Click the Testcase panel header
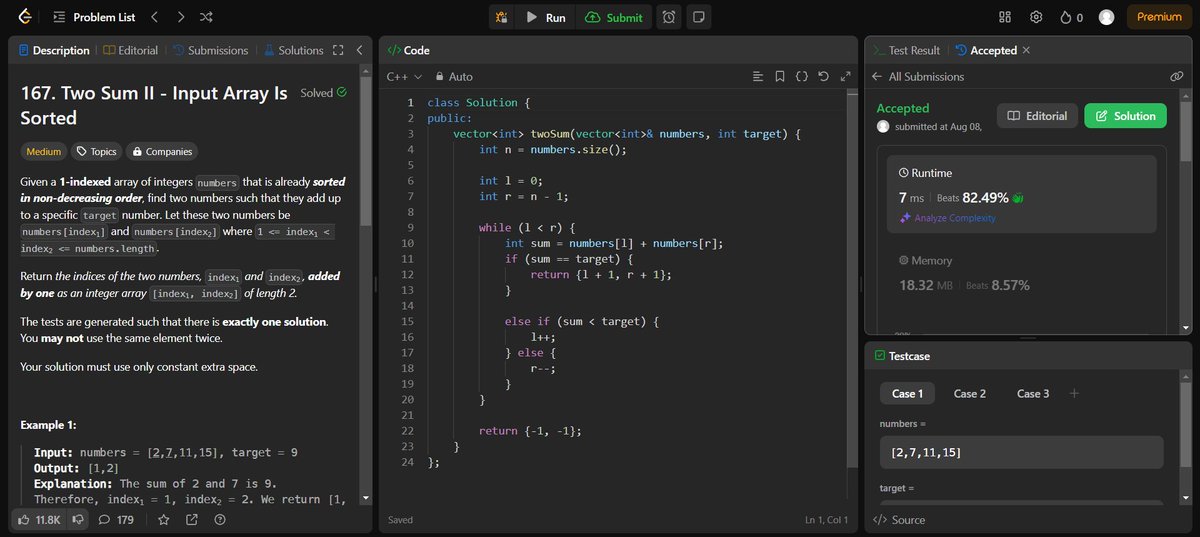 pos(903,355)
